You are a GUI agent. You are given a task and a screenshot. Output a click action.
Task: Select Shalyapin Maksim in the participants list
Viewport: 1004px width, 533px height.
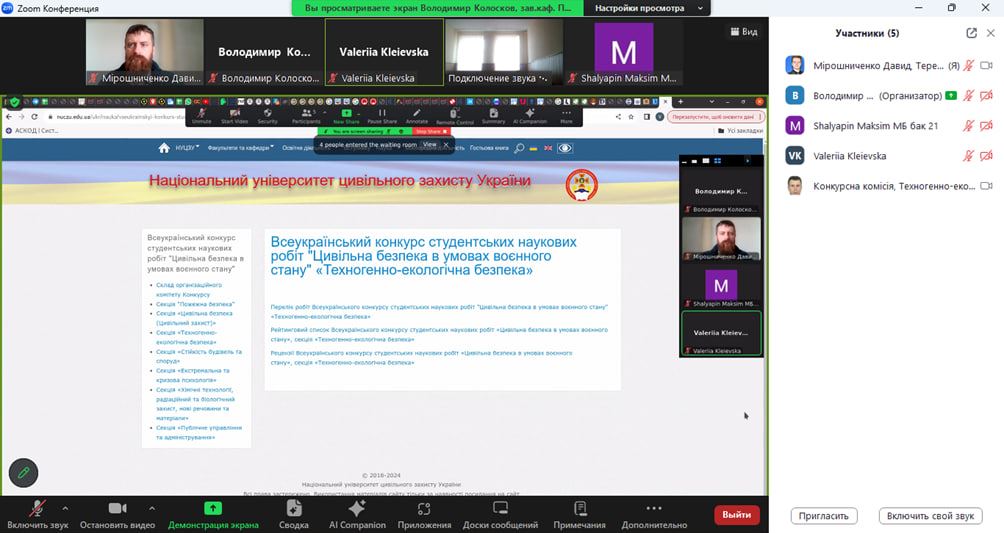point(862,126)
